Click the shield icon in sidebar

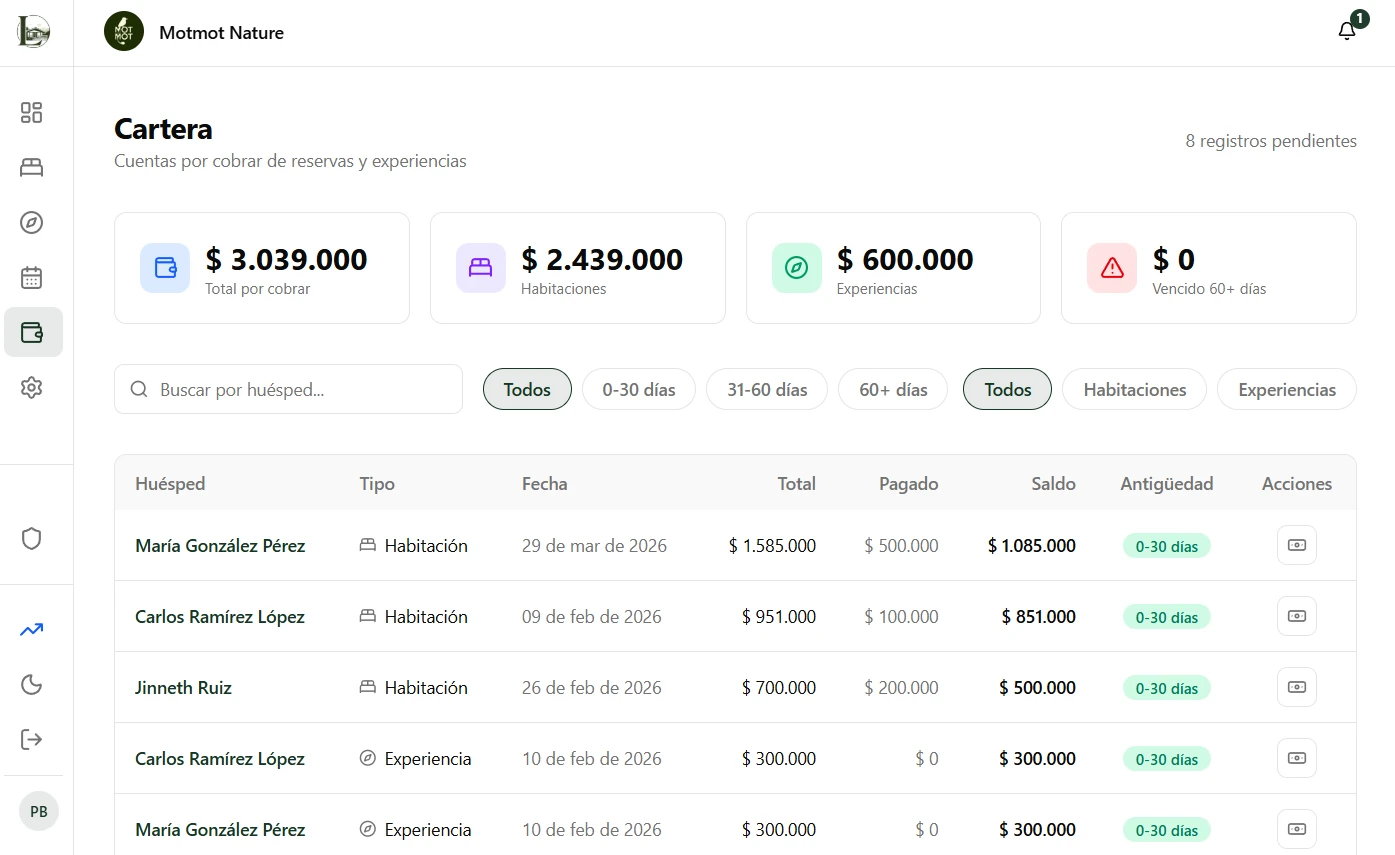point(32,539)
